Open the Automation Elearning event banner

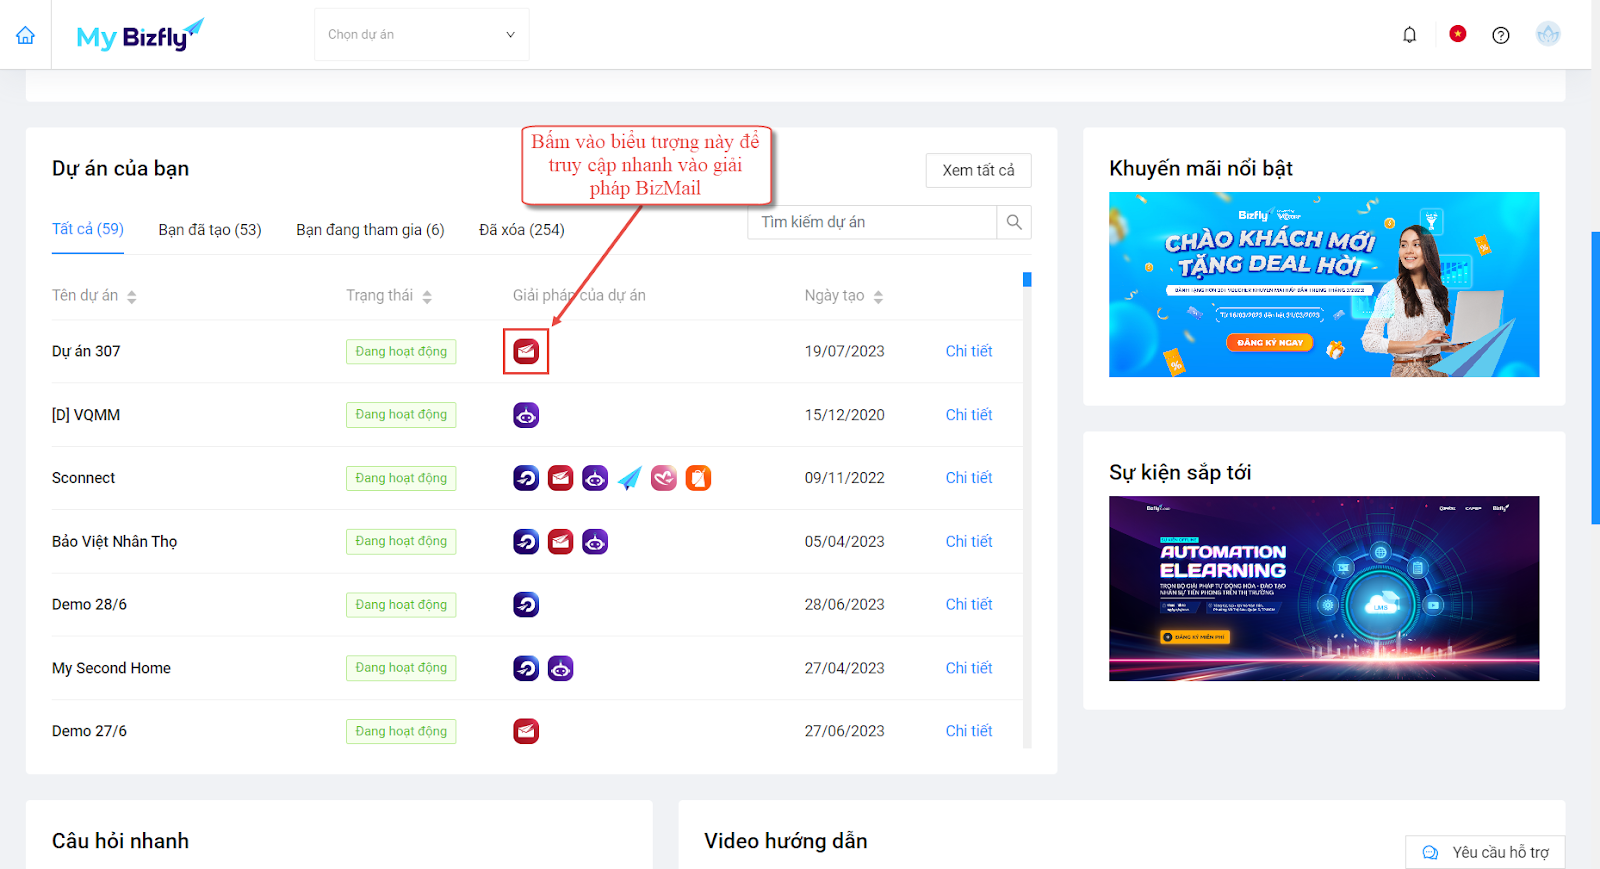[x=1324, y=588]
